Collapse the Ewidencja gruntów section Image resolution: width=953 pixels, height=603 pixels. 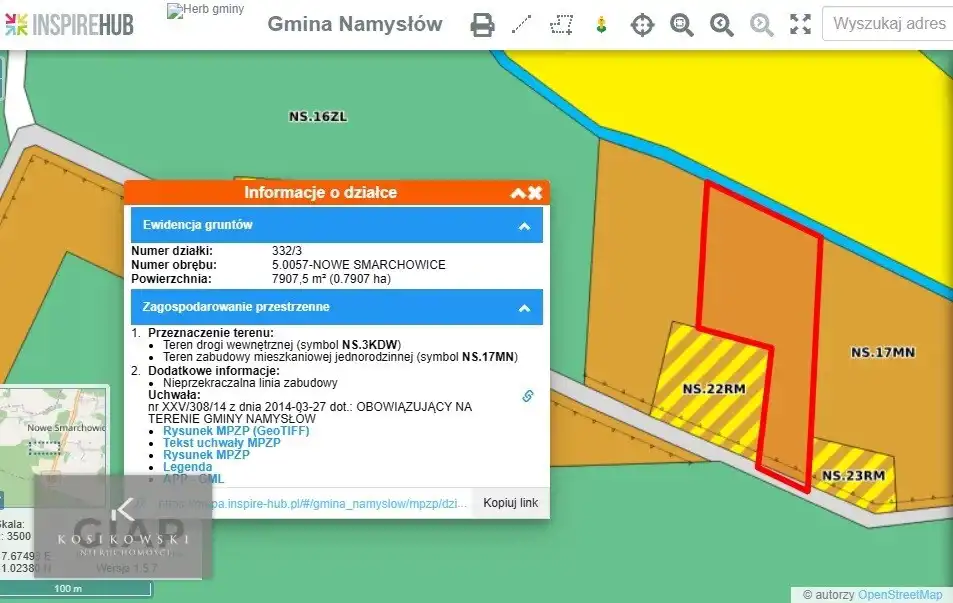coord(523,226)
